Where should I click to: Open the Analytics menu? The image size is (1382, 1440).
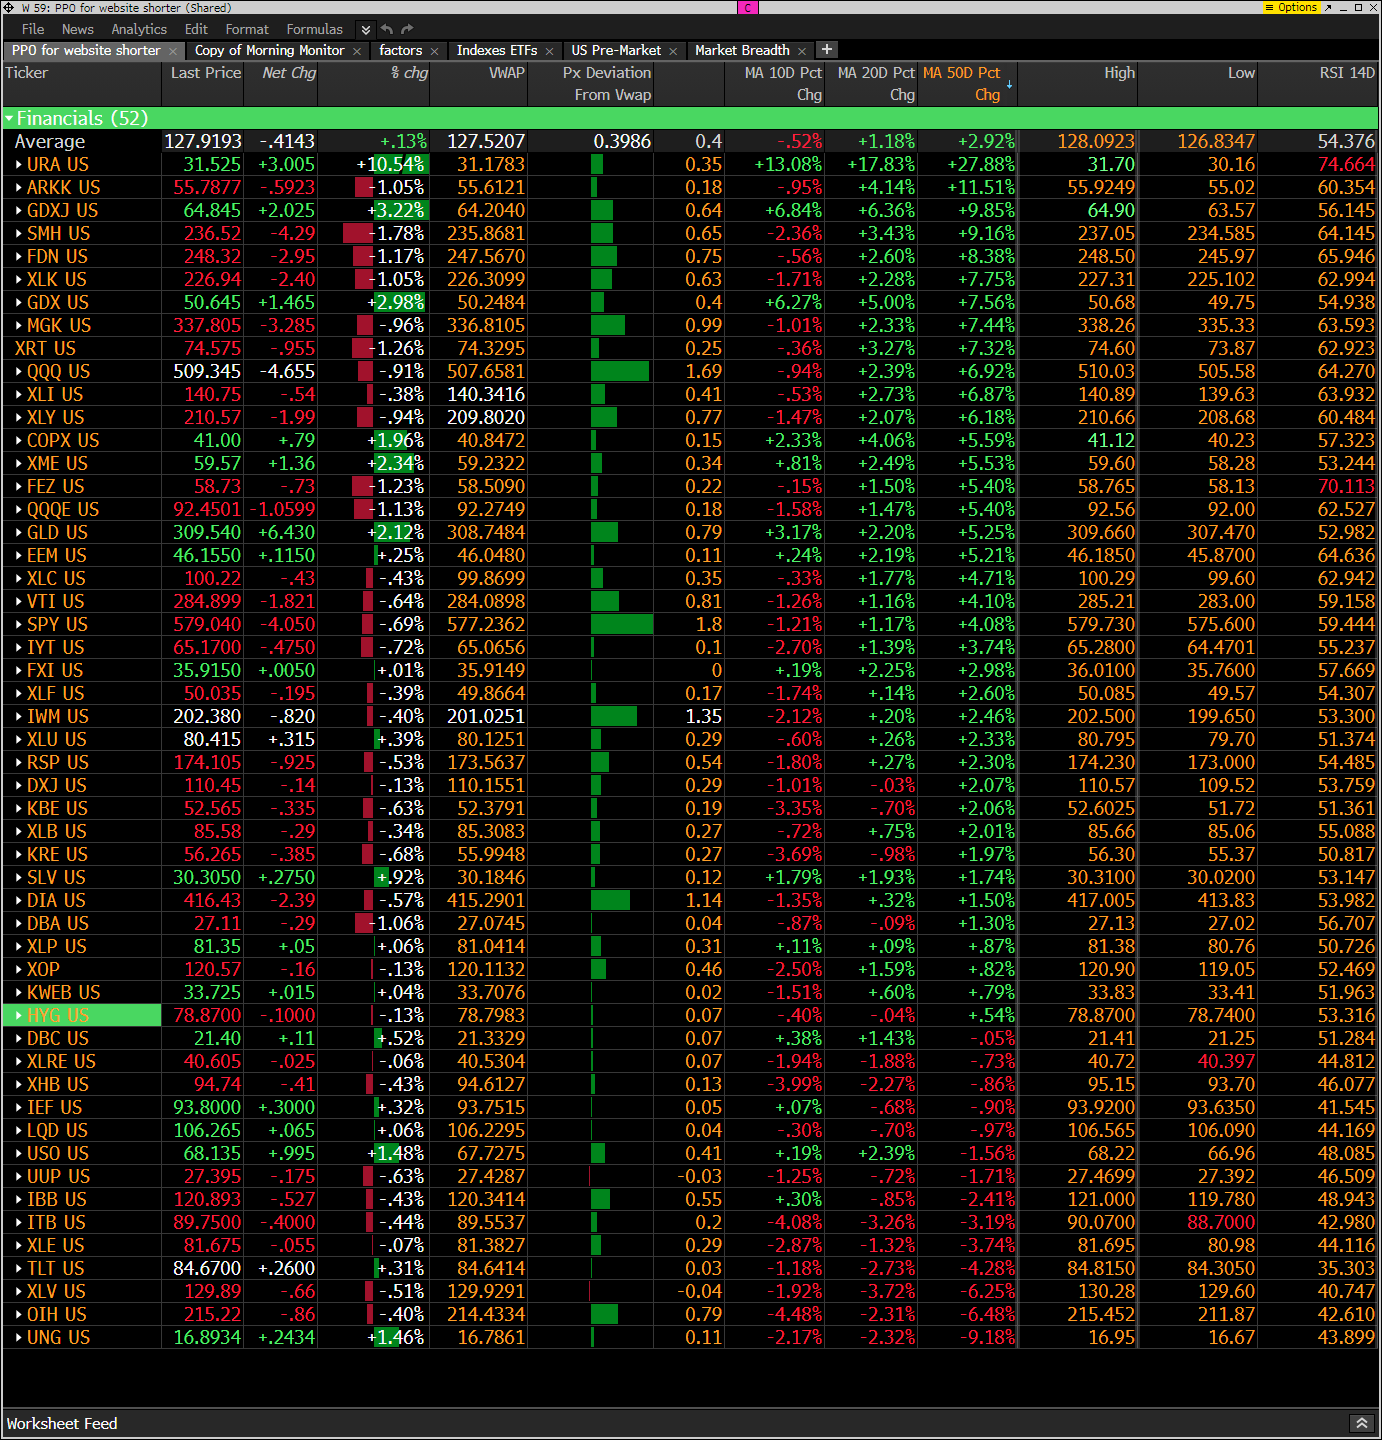click(139, 29)
